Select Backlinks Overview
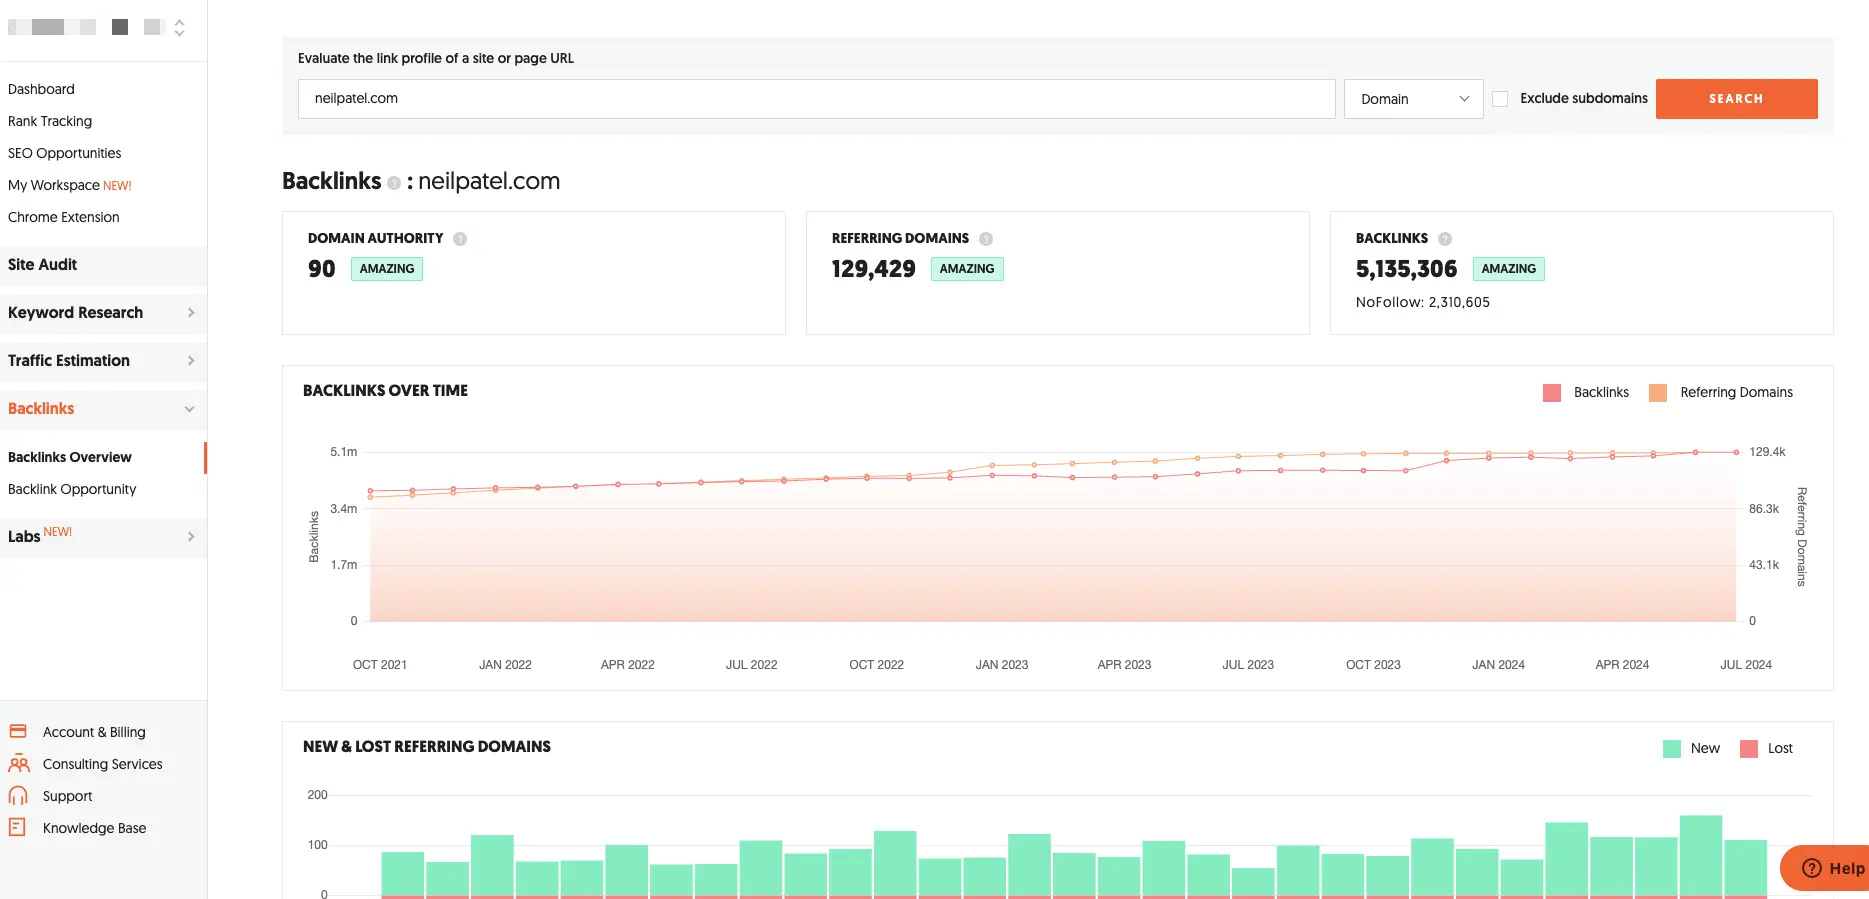Viewport: 1869px width, 899px height. click(x=70, y=457)
